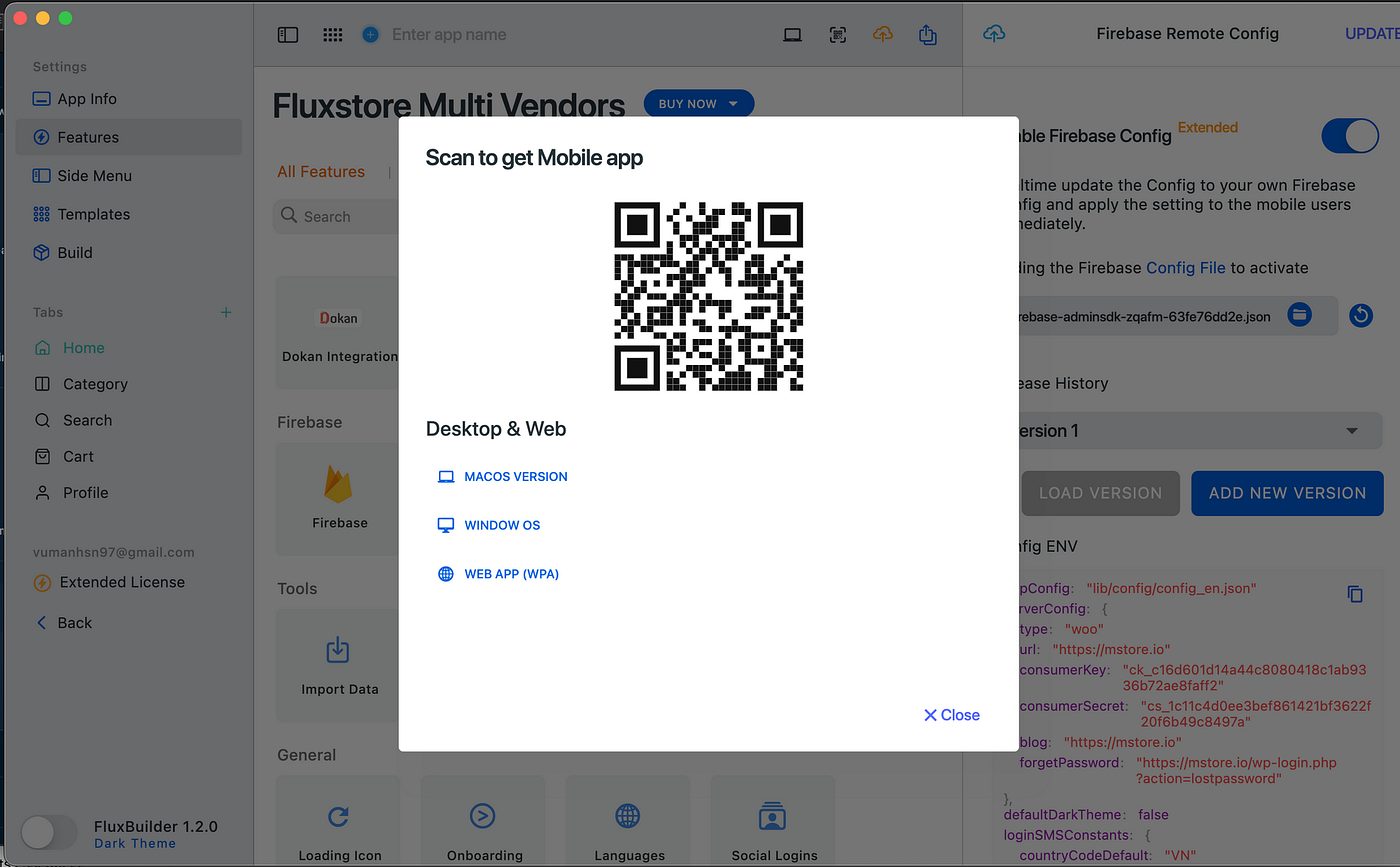The width and height of the screenshot is (1400, 867).
Task: Click the WINDOW OS link
Action: [489, 525]
